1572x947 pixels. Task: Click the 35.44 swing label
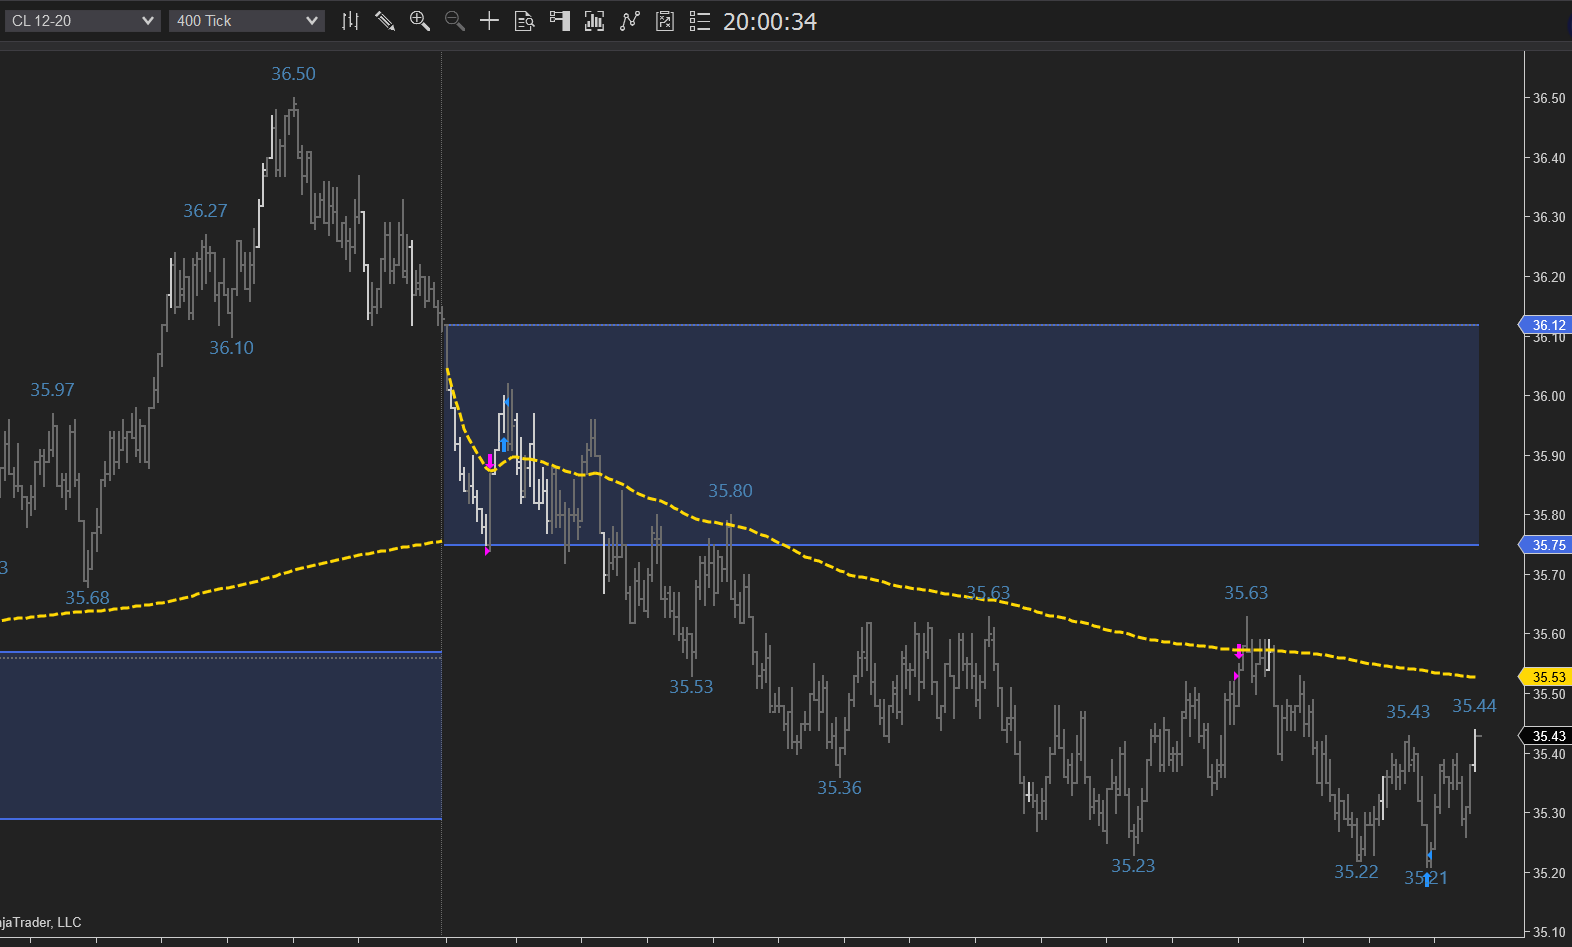pos(1474,706)
